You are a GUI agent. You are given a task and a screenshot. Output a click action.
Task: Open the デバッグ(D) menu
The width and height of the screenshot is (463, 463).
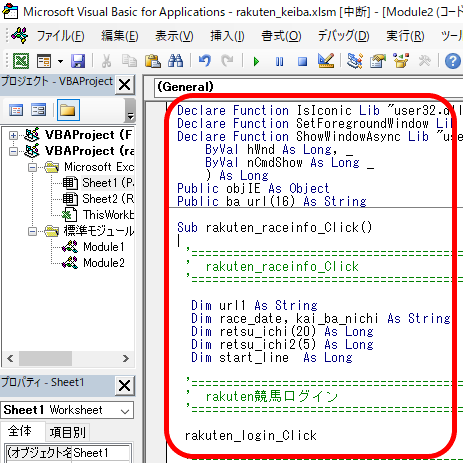pos(343,36)
